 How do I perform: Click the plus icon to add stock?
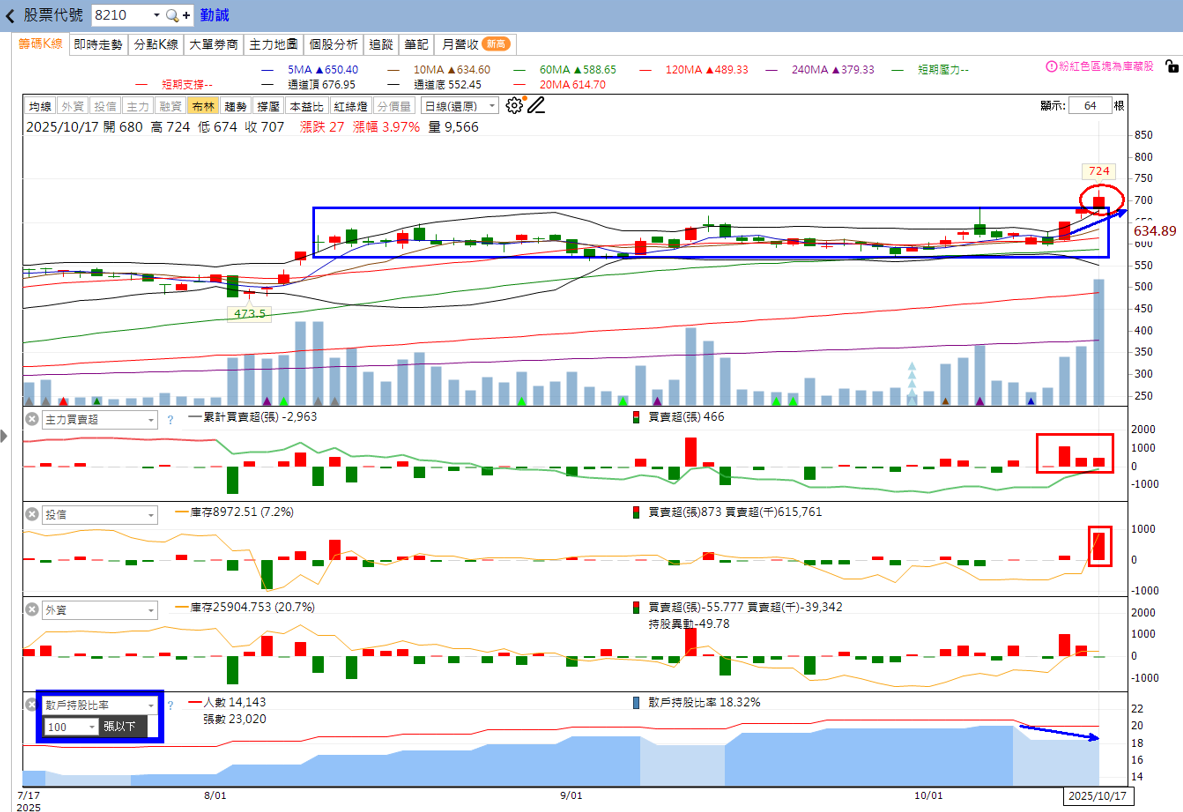[x=186, y=15]
